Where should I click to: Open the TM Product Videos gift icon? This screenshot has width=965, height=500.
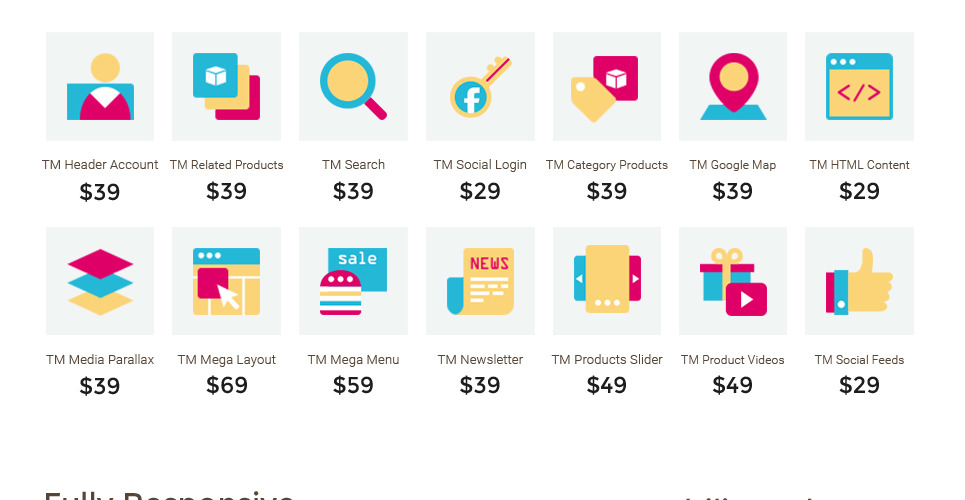(733, 281)
